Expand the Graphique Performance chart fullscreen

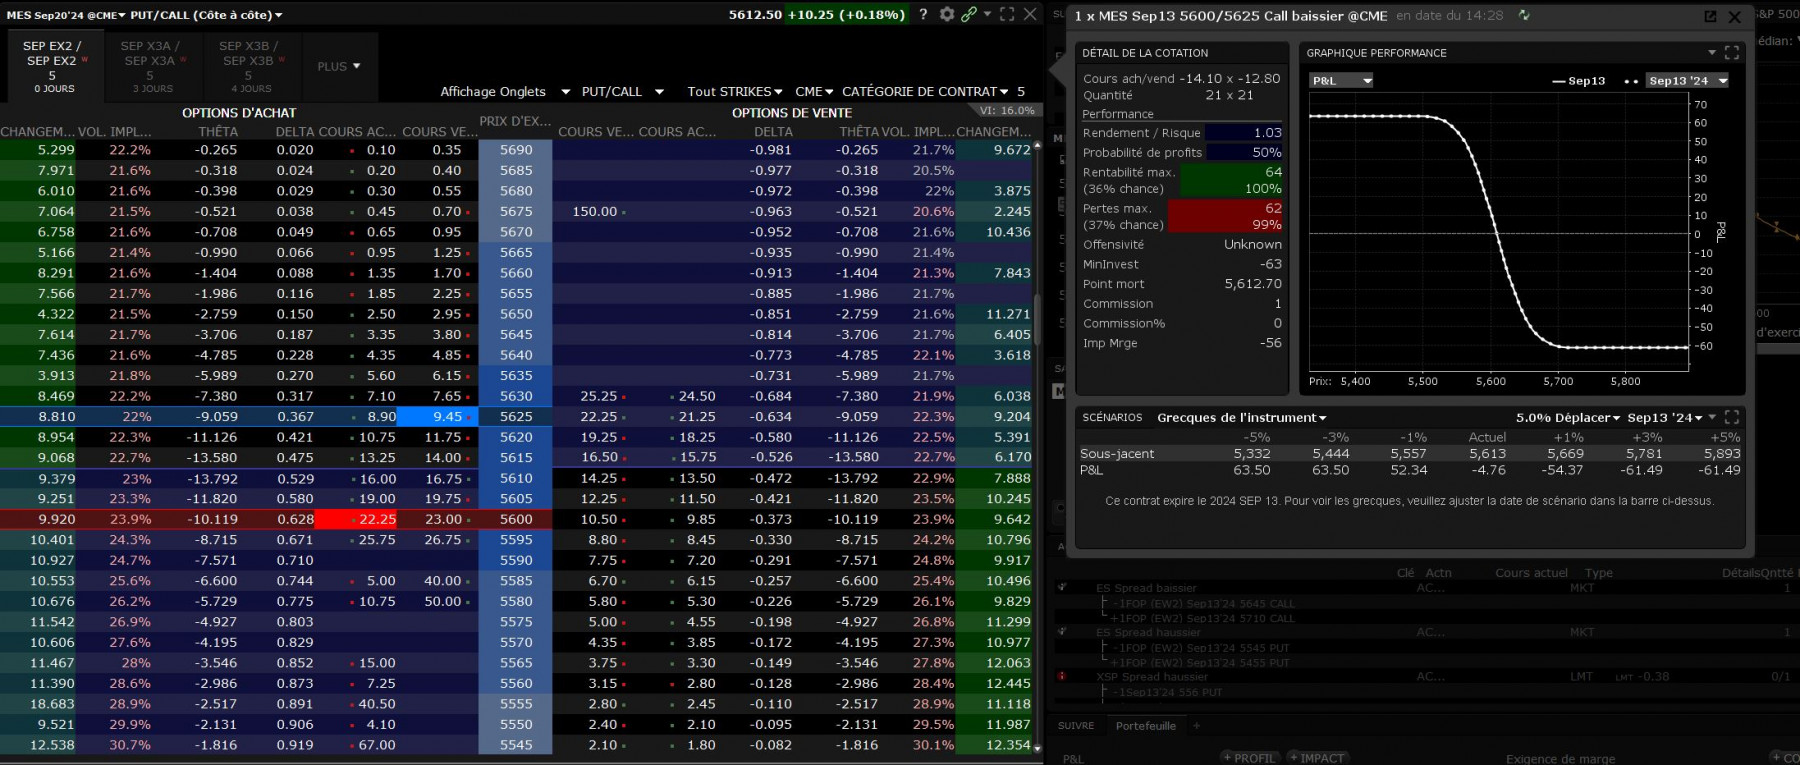click(x=1732, y=52)
